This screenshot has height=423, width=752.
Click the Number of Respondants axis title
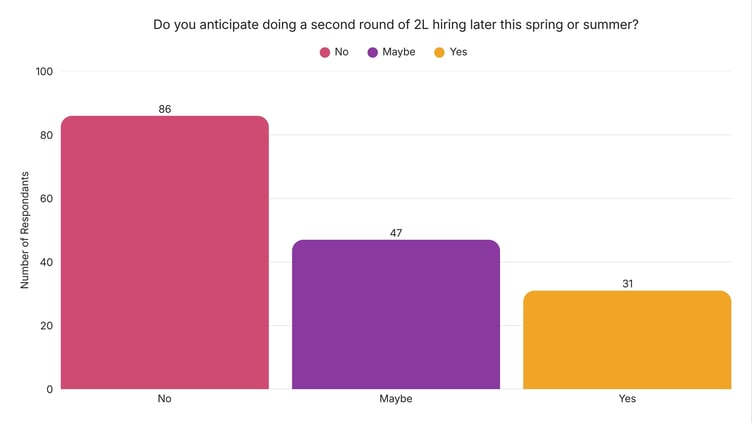click(26, 230)
